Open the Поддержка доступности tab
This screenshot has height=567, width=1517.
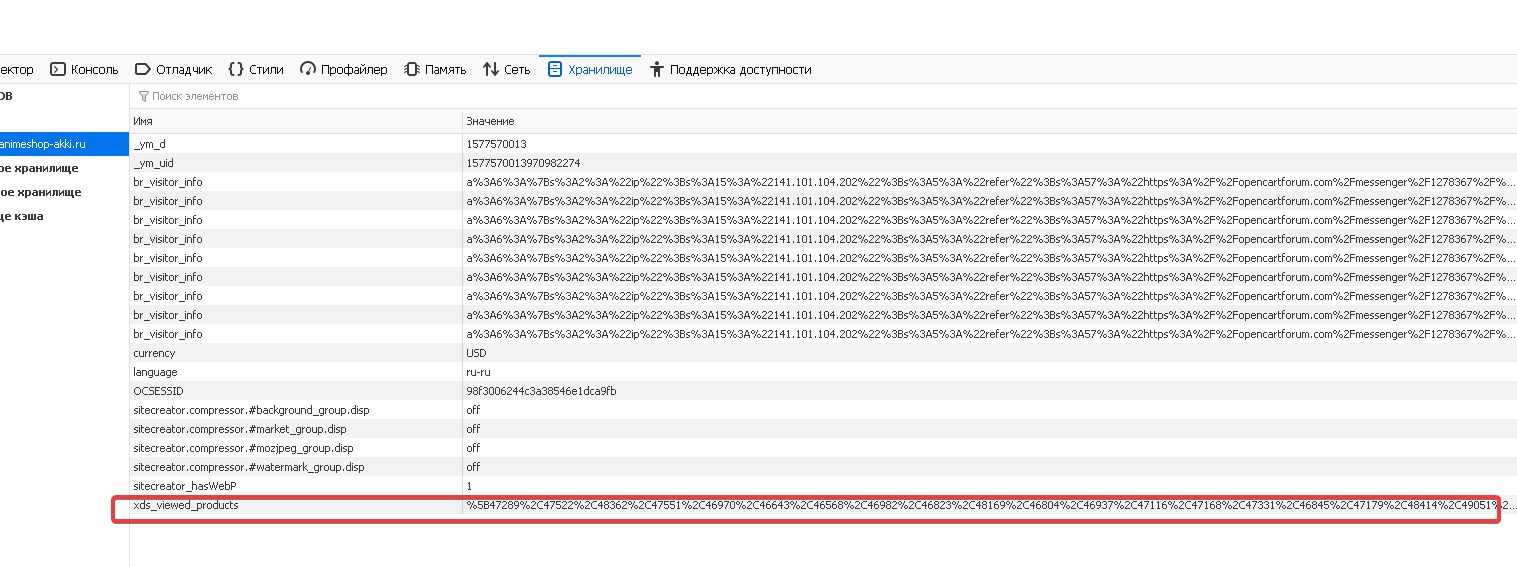point(730,70)
